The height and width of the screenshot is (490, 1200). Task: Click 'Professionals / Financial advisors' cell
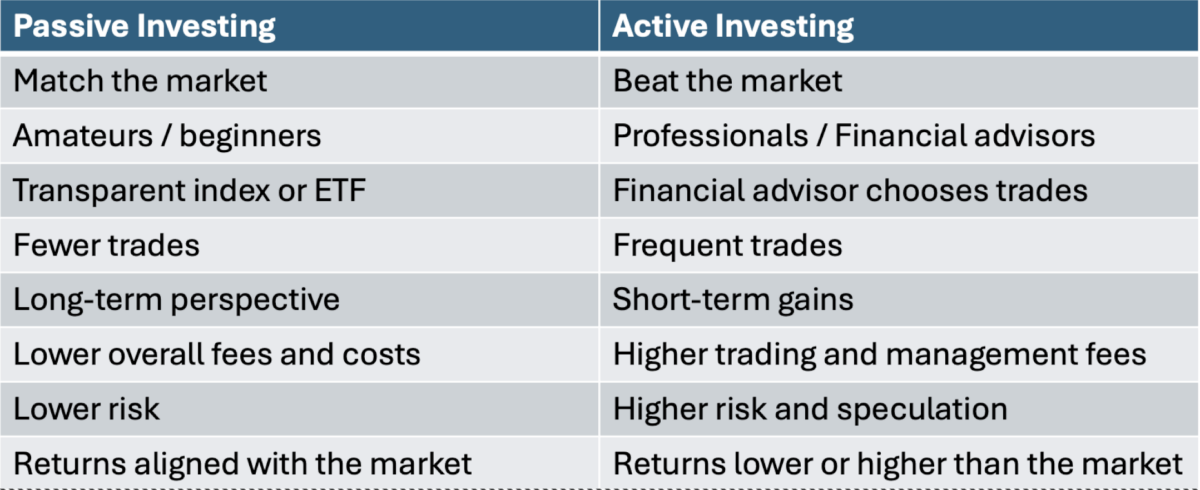point(900,135)
